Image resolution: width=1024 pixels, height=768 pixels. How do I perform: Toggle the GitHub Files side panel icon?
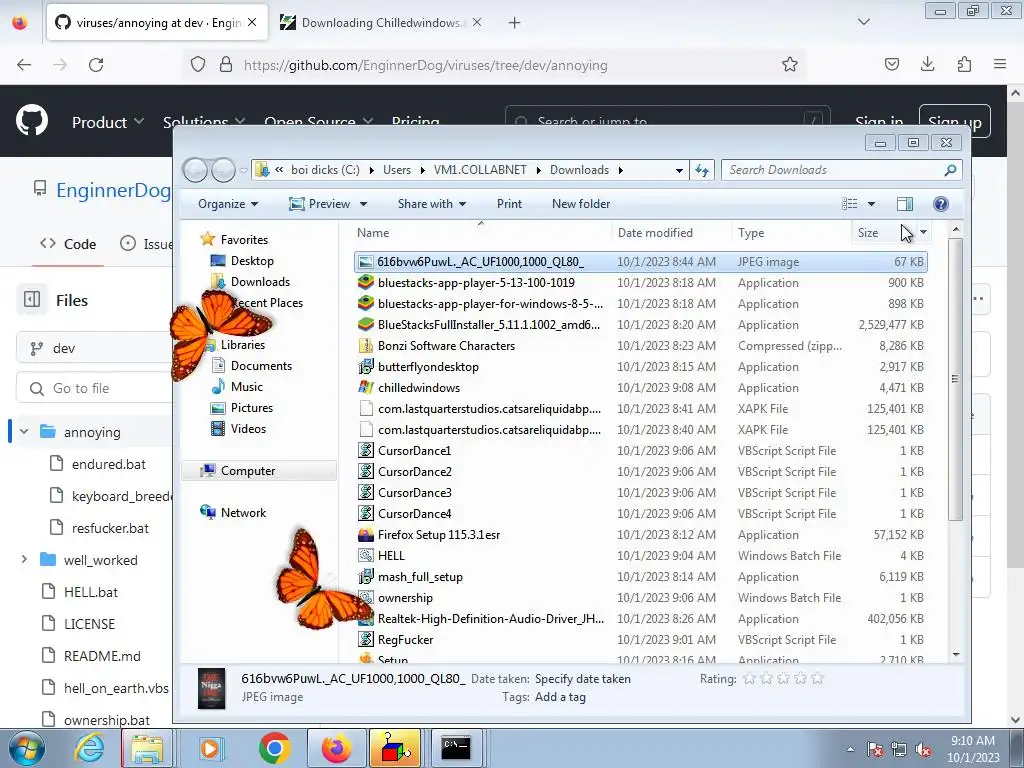click(31, 300)
